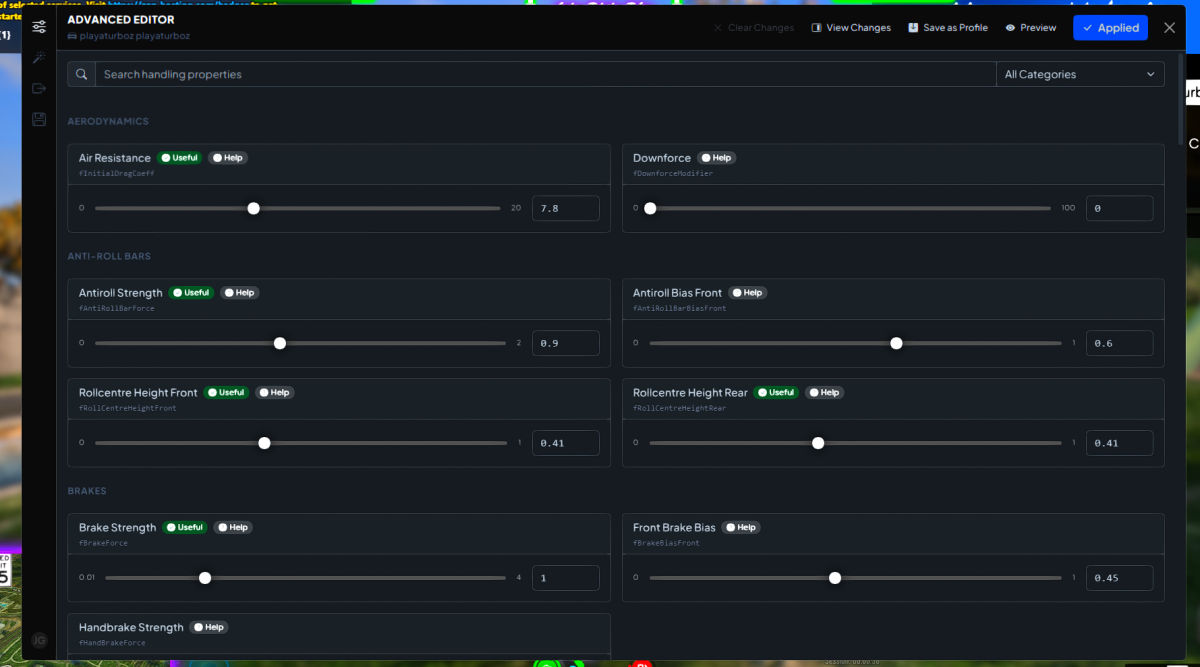Open Help for Air Resistance
Image resolution: width=1200 pixels, height=667 pixels.
point(228,158)
